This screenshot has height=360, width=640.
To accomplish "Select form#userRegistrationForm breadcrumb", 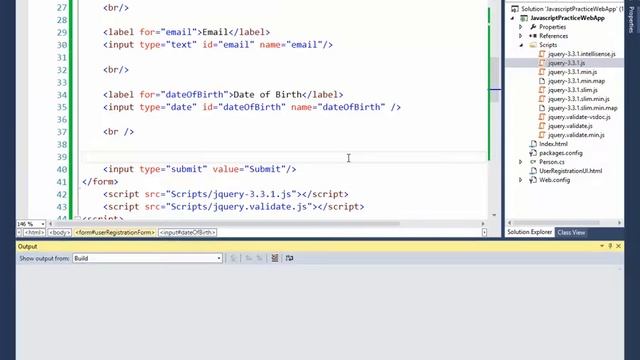I will point(115,232).
